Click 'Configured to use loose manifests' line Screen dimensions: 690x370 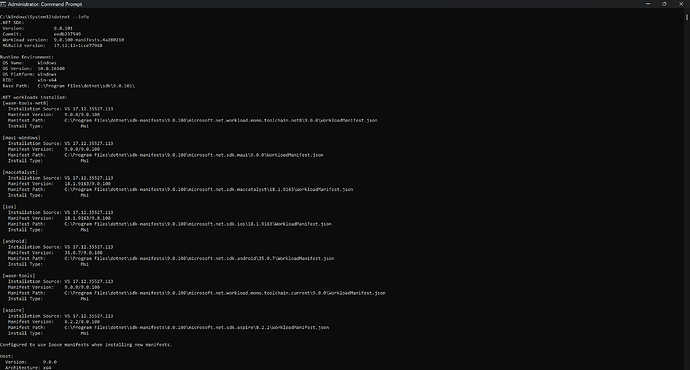(x=86, y=344)
